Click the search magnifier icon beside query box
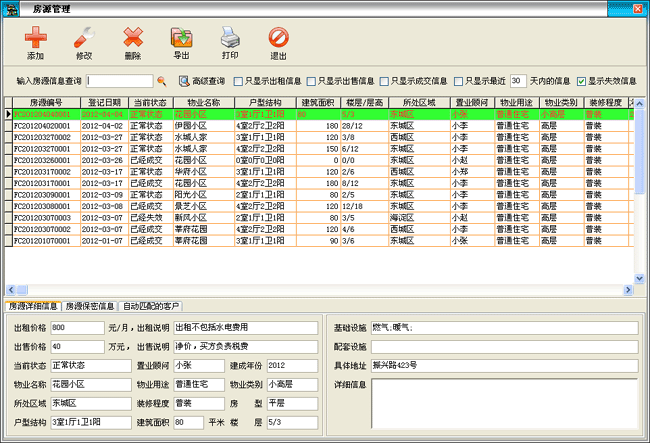This screenshot has height=443, width=650. pos(162,81)
